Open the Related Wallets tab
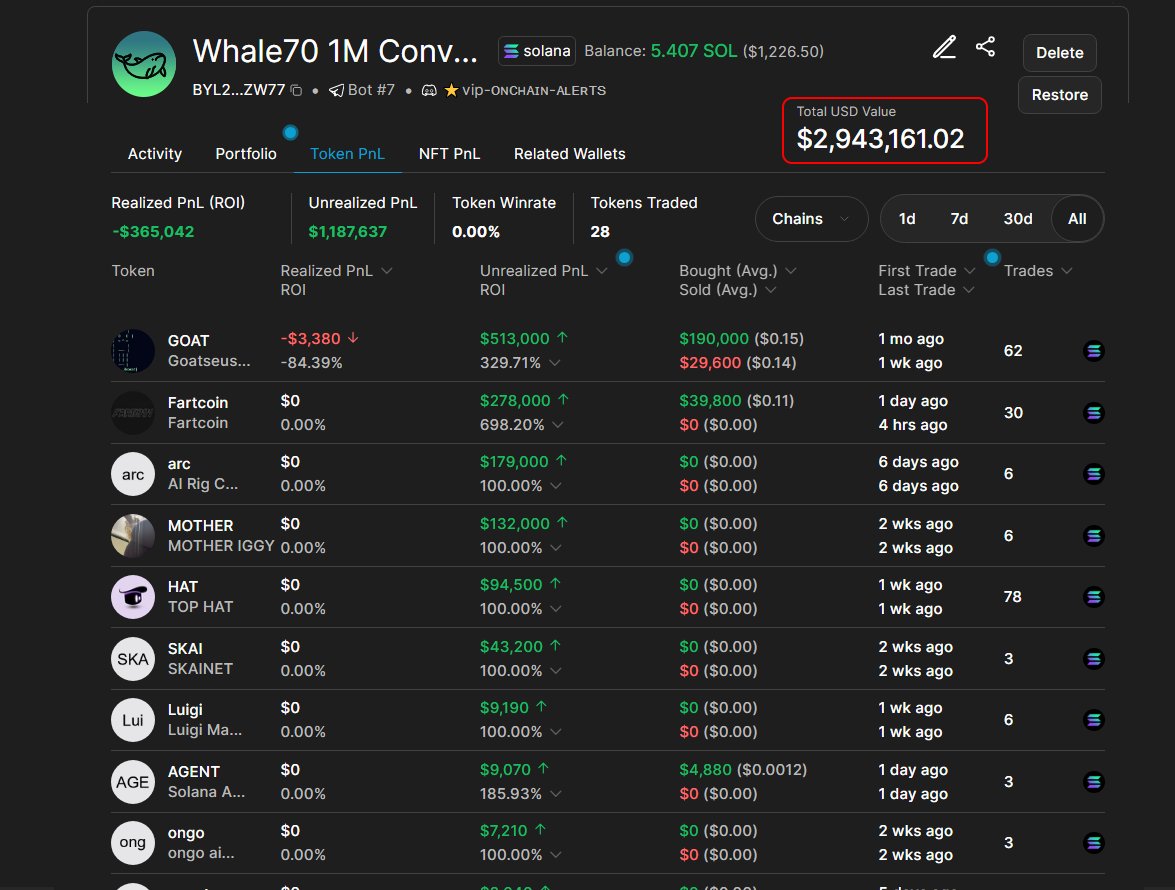The image size is (1175, 890). [570, 154]
